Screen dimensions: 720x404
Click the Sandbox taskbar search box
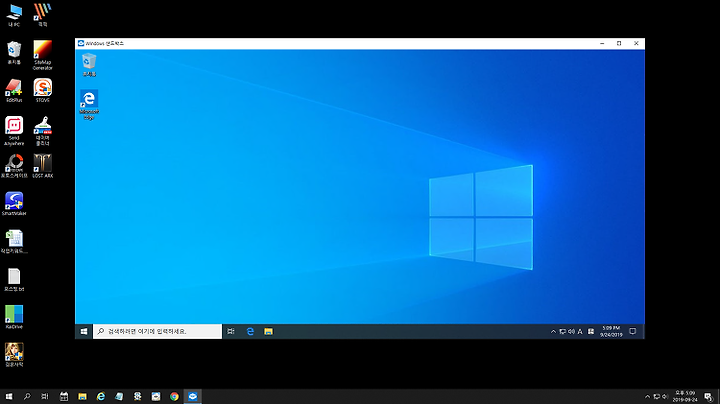pyautogui.click(x=158, y=331)
